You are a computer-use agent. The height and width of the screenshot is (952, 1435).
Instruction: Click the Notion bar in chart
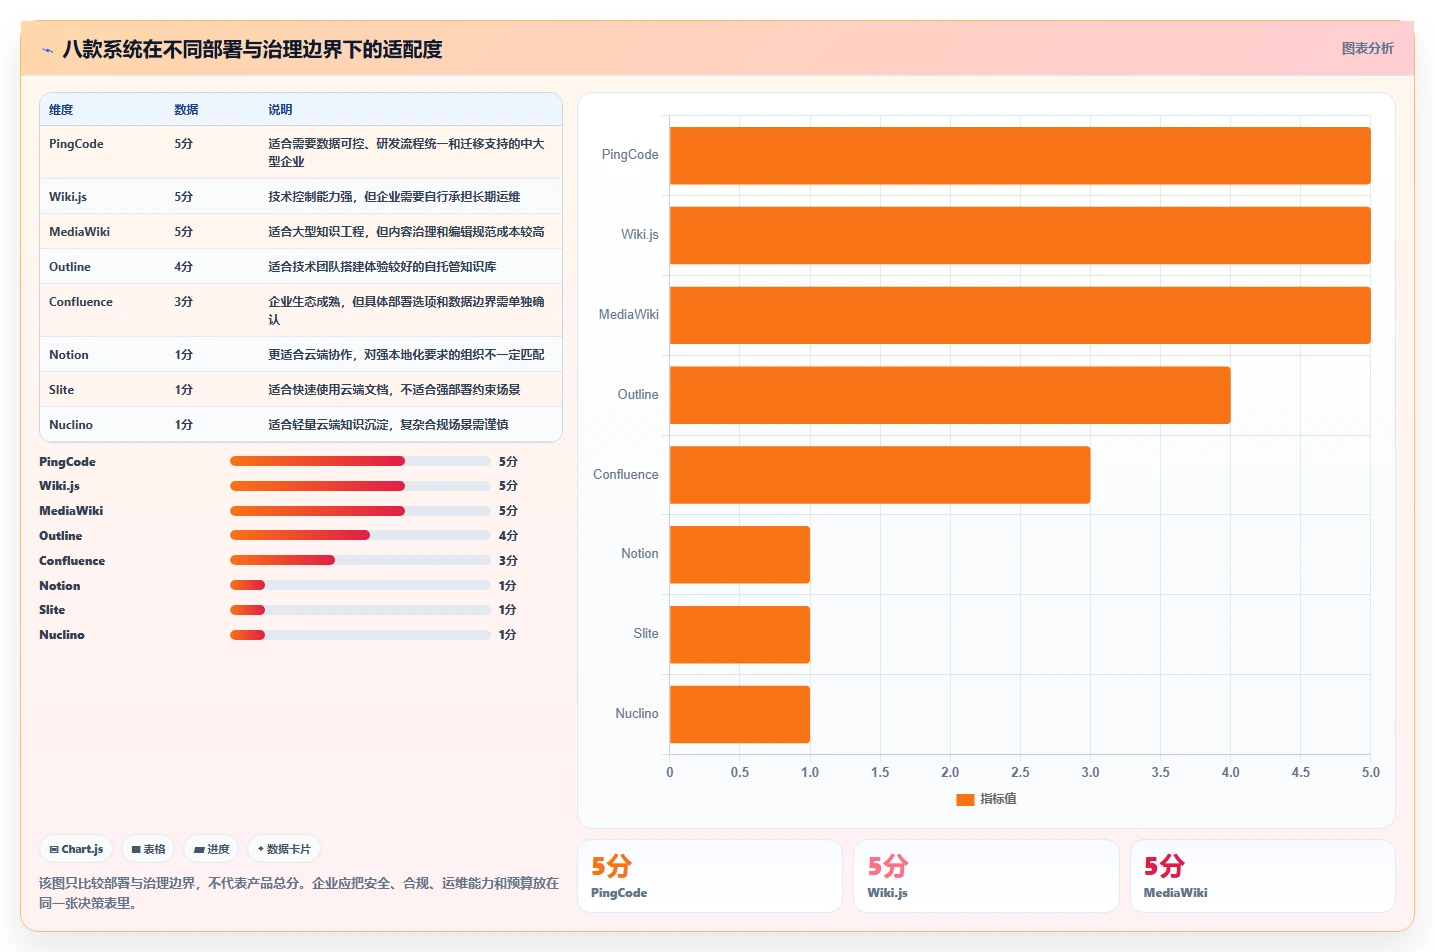(740, 554)
